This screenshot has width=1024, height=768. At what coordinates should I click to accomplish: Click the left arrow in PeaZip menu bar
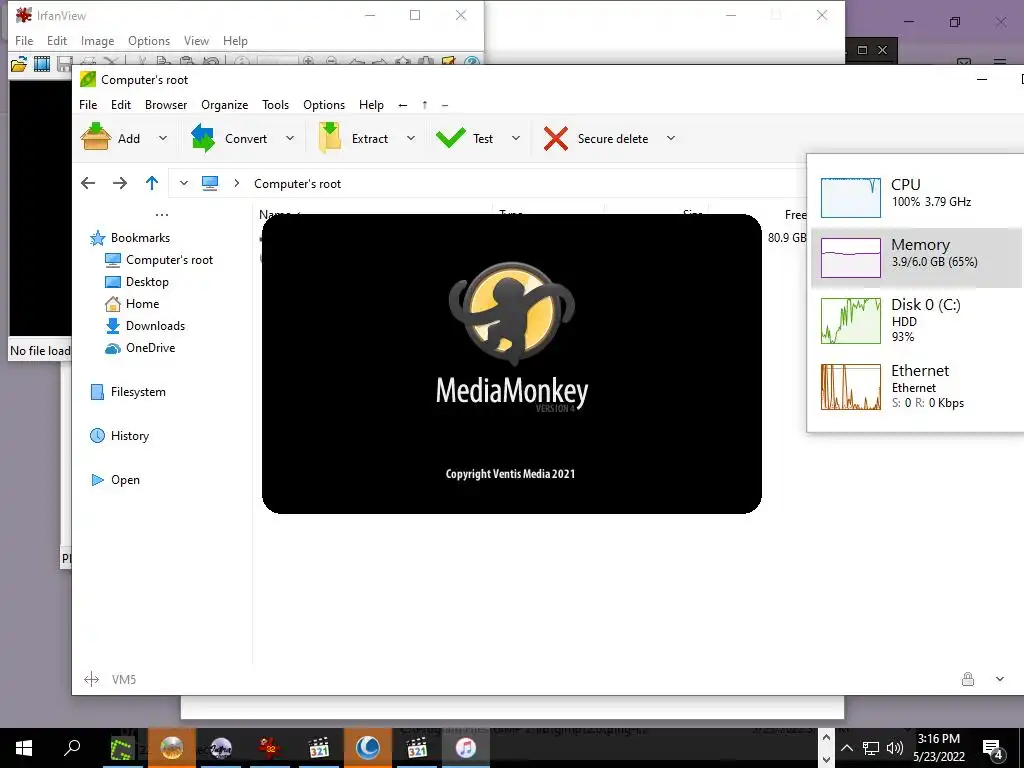pyautogui.click(x=403, y=105)
